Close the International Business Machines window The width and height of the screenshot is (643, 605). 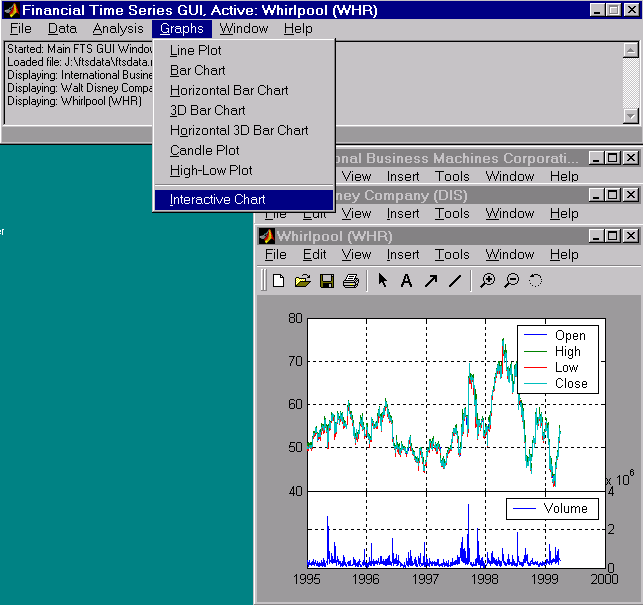pyautogui.click(x=631, y=158)
